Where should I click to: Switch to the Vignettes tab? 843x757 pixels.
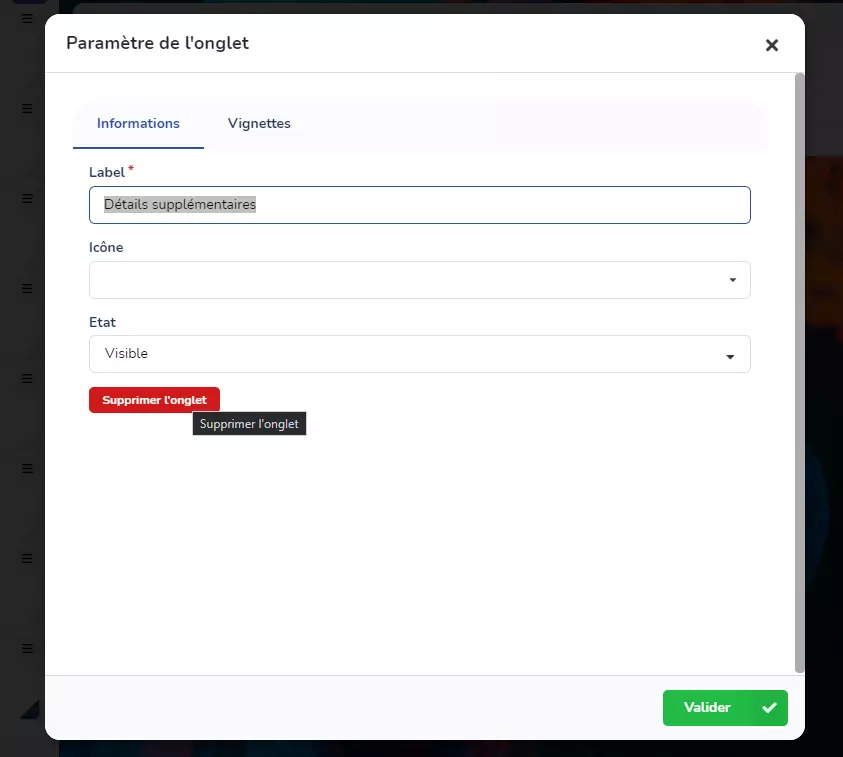coord(259,124)
